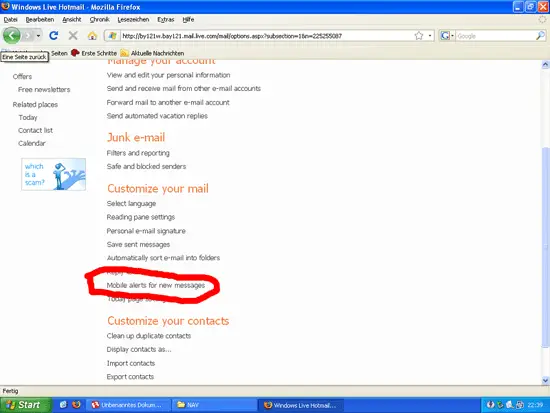
Task: Open Display contacts as...
Action: tap(139, 349)
